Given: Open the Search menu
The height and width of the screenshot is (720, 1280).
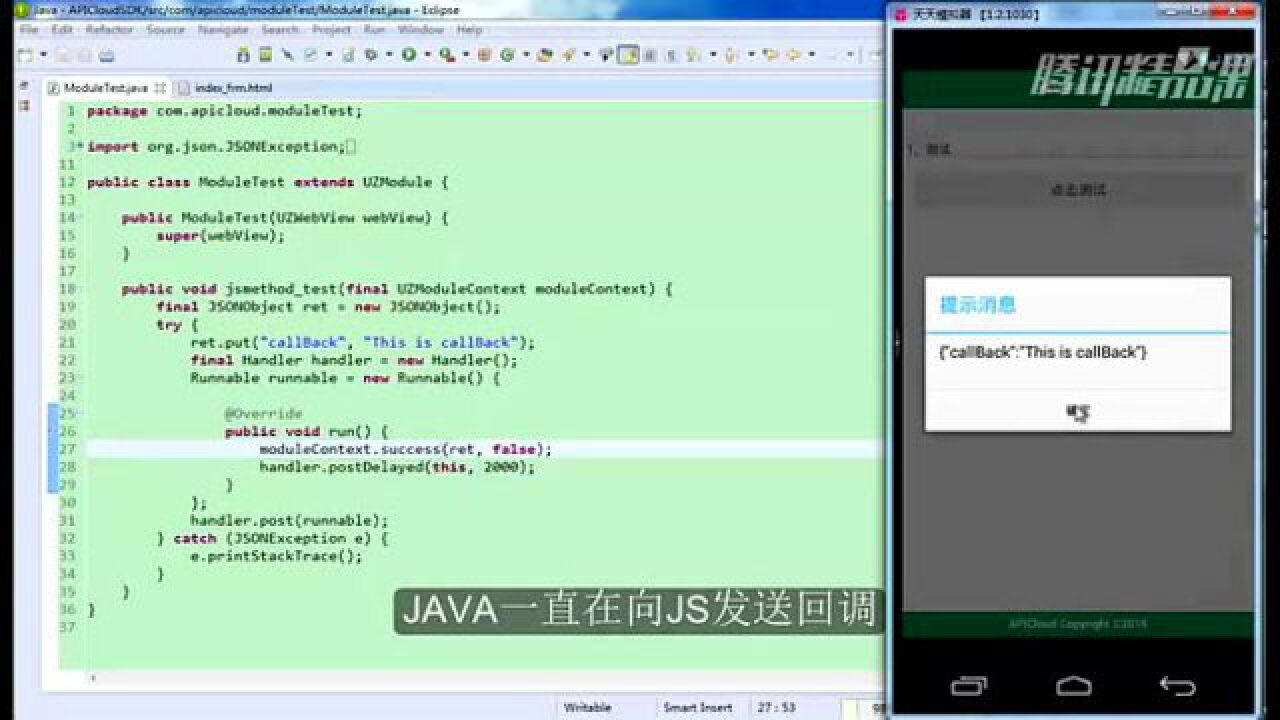Looking at the screenshot, I should point(280,30).
